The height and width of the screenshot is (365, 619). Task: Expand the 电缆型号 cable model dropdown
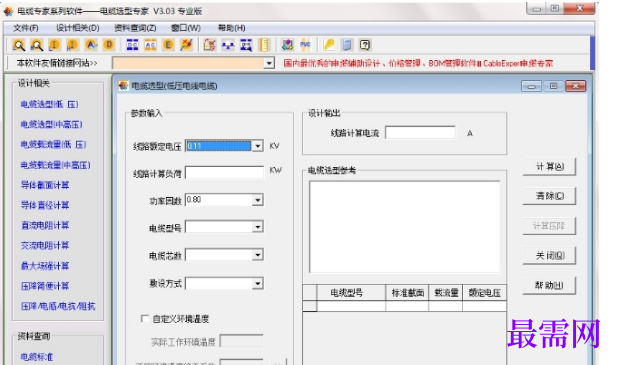[257, 227]
